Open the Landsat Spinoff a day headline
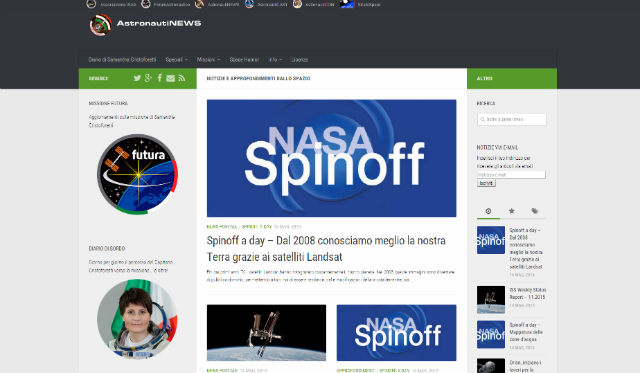 tap(326, 249)
